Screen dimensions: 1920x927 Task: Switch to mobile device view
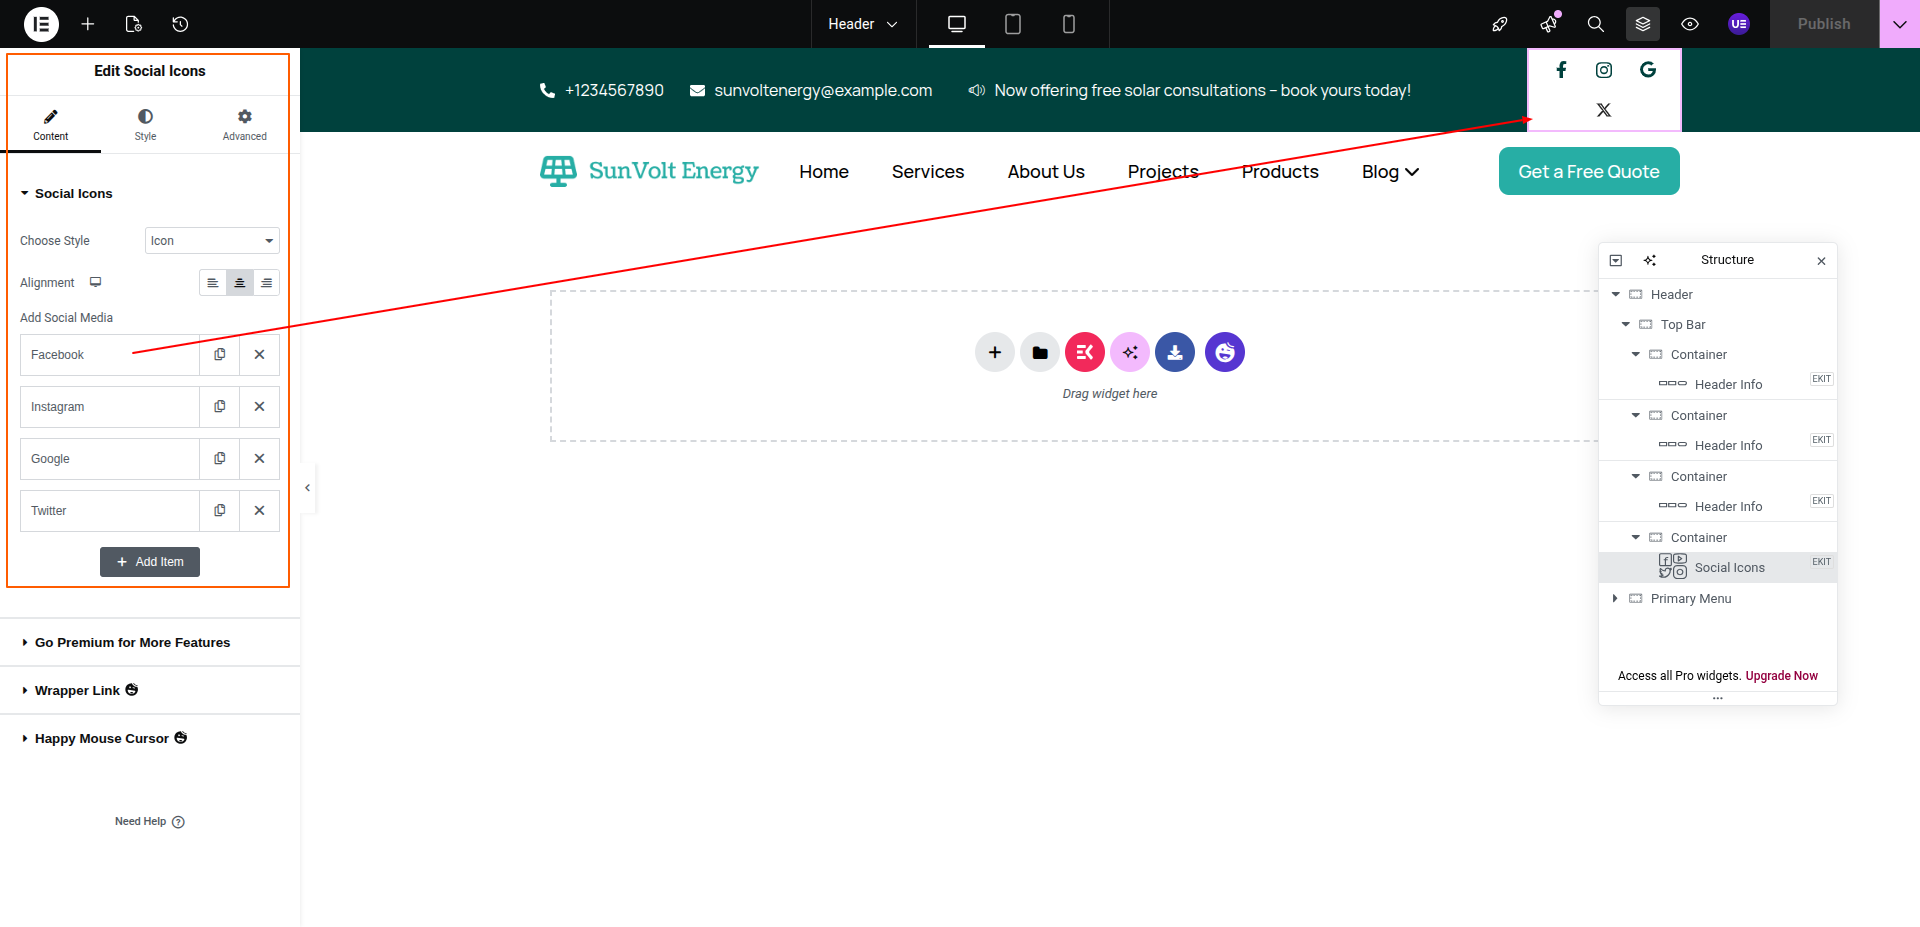point(1069,24)
